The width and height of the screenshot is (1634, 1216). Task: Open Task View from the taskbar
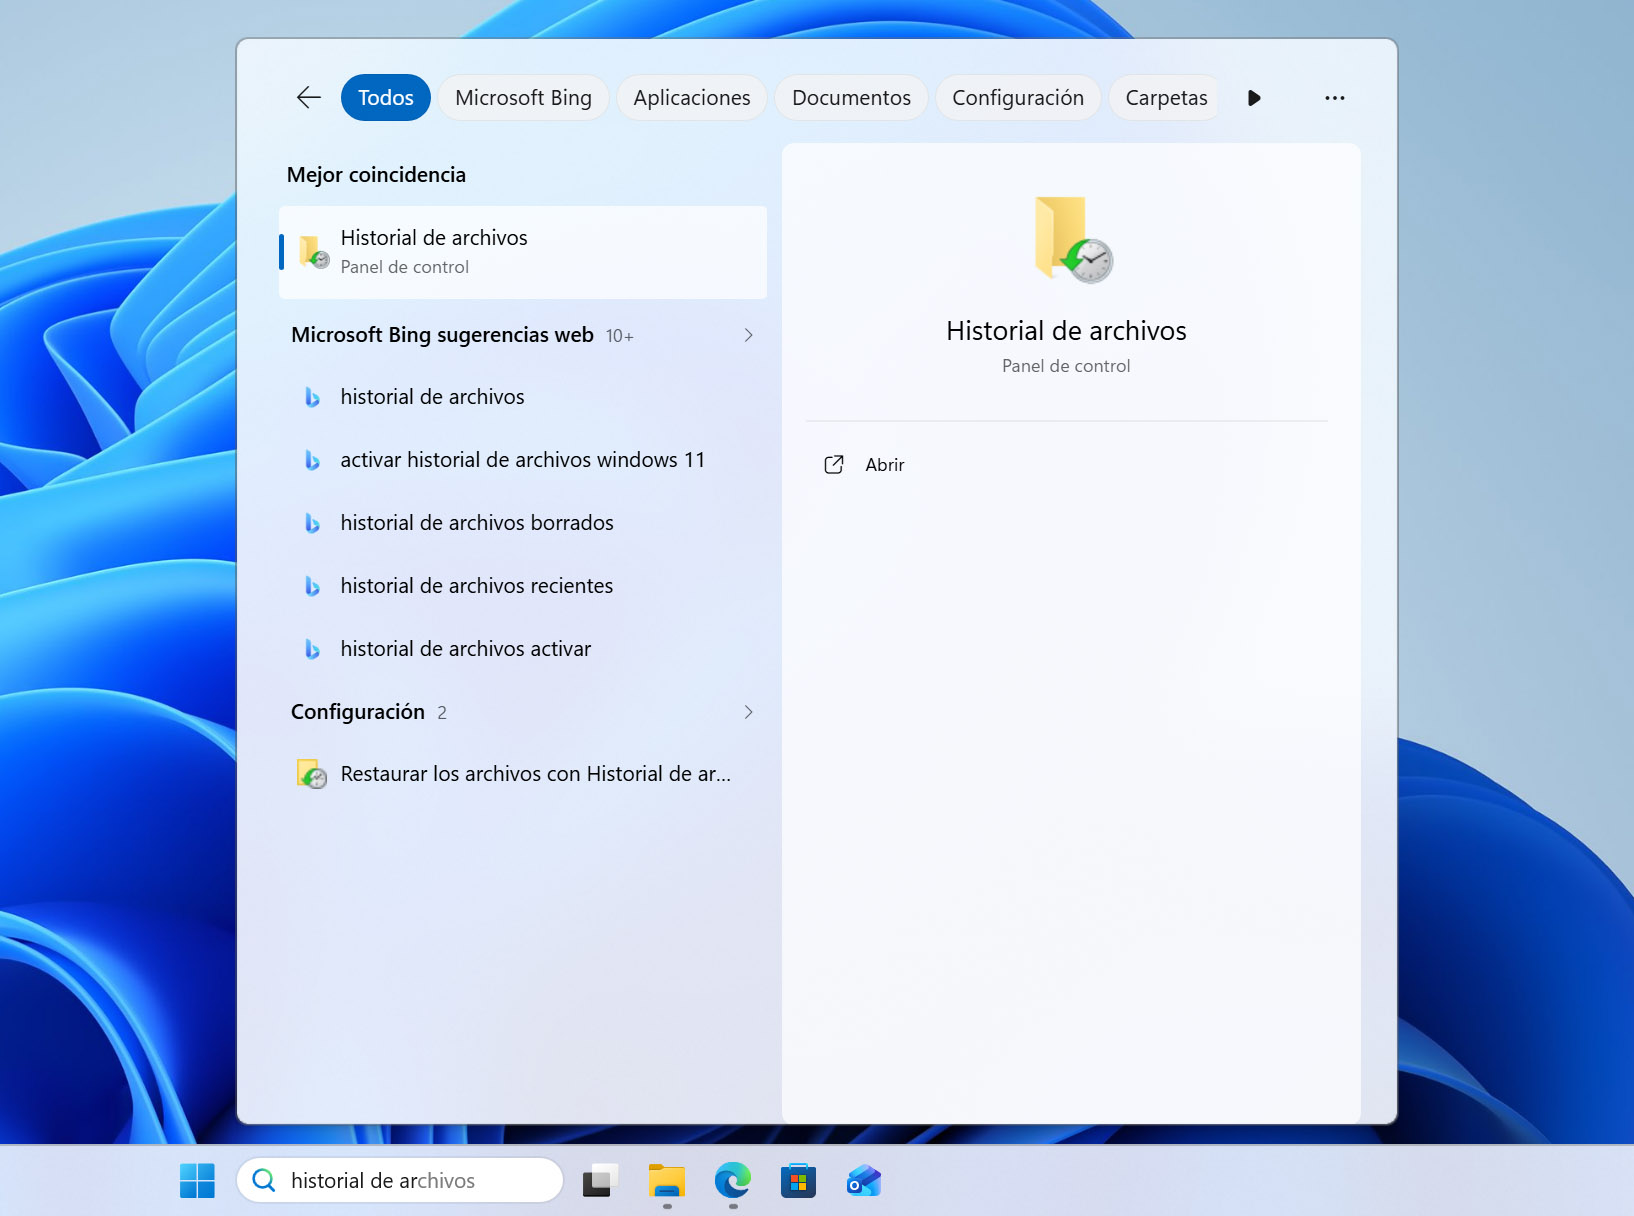coord(601,1181)
